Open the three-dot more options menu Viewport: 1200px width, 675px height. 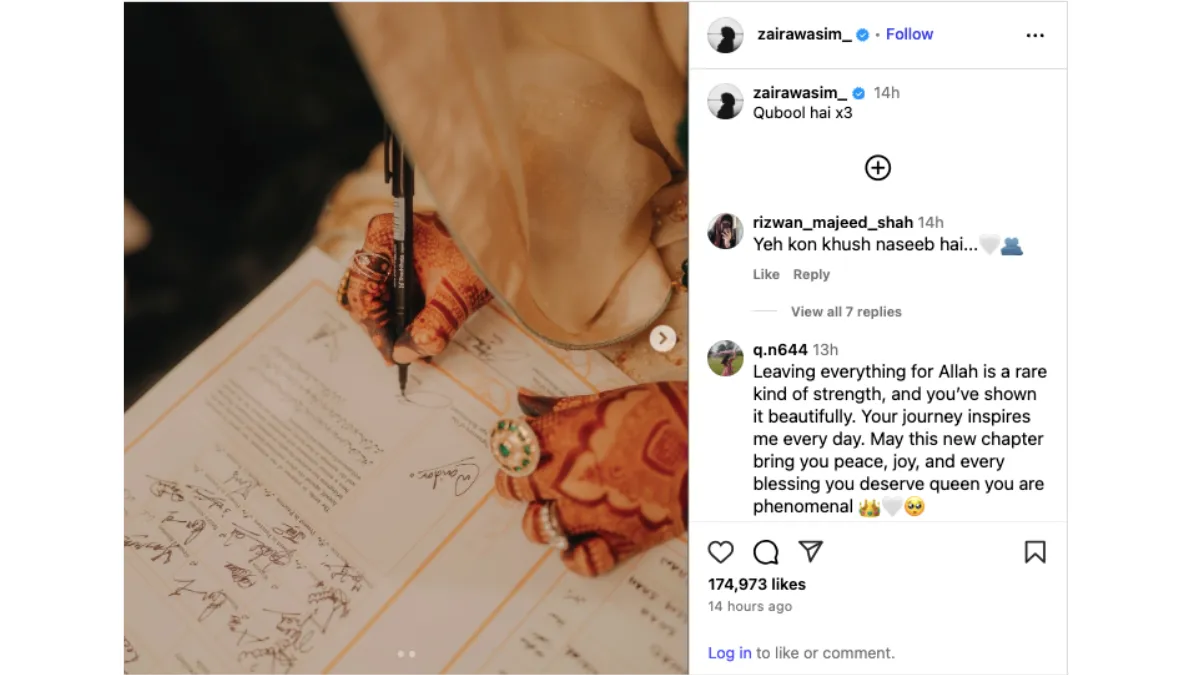[1035, 35]
